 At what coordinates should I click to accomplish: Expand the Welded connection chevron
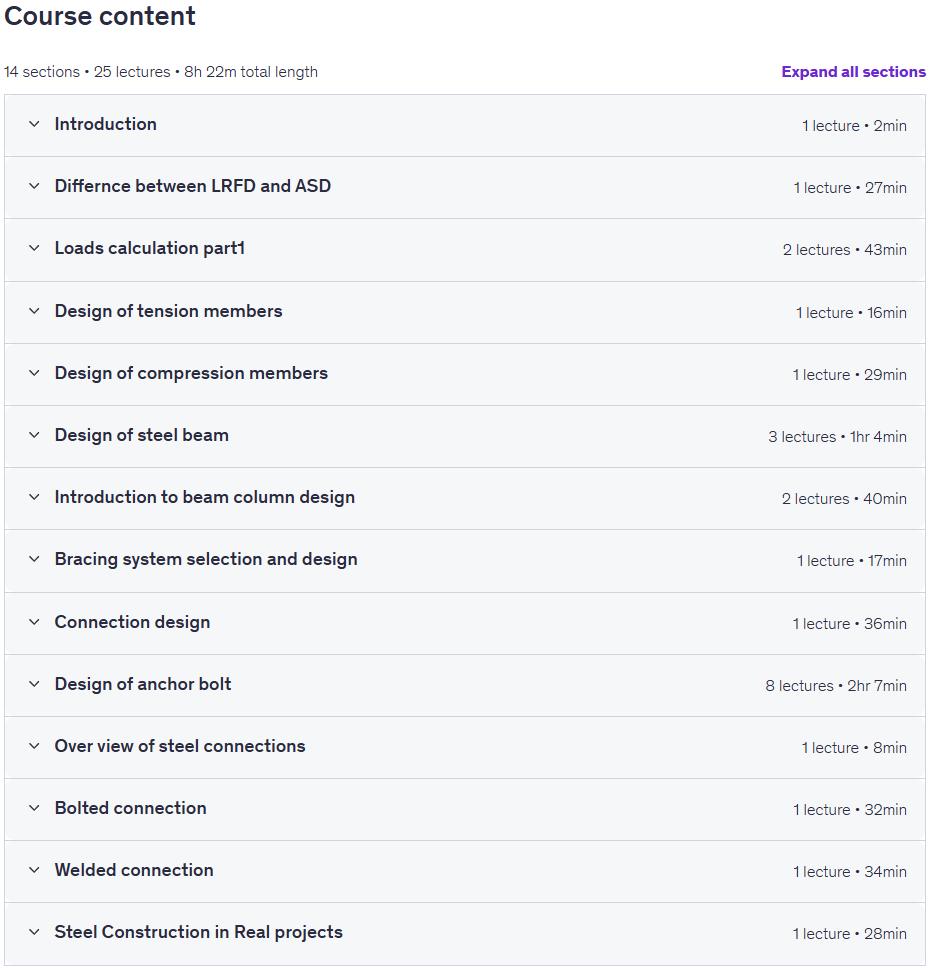(x=35, y=870)
